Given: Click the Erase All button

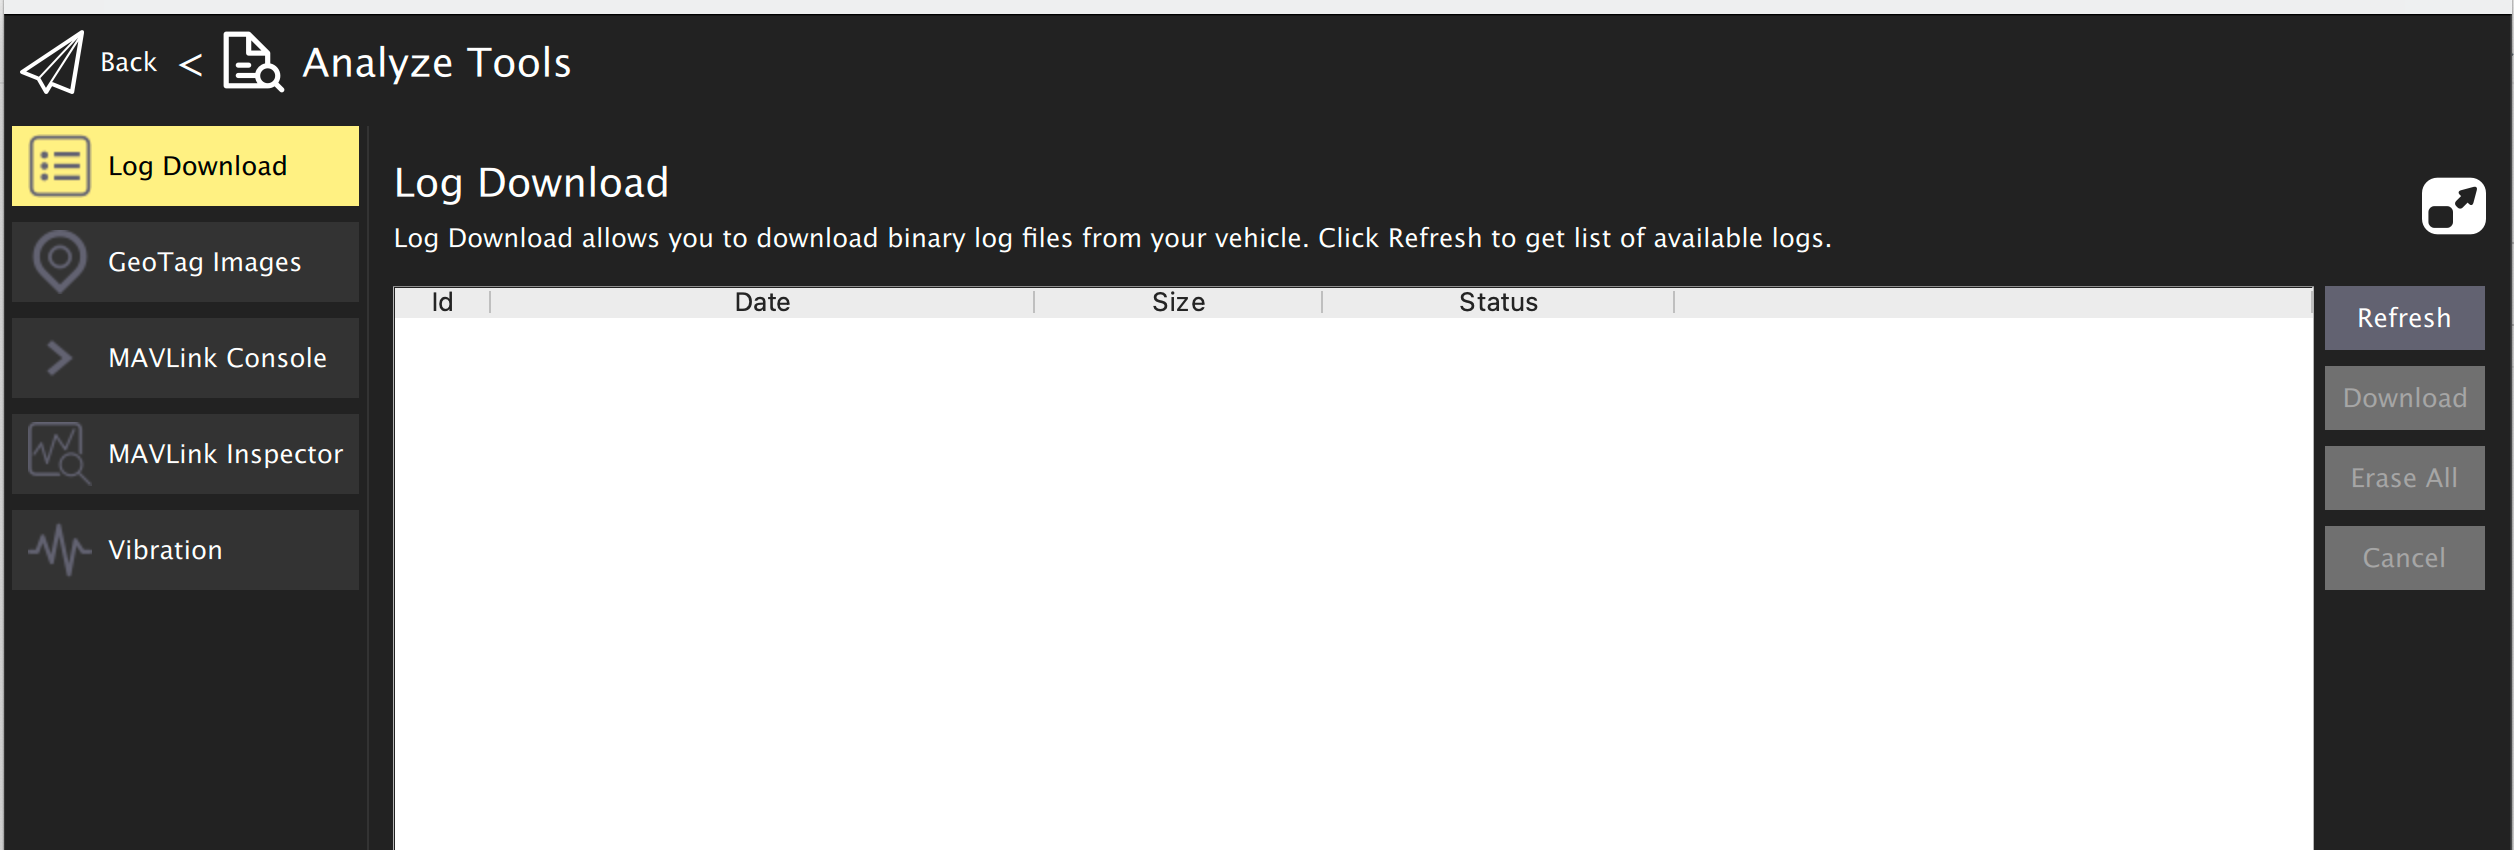Looking at the screenshot, I should [2404, 478].
